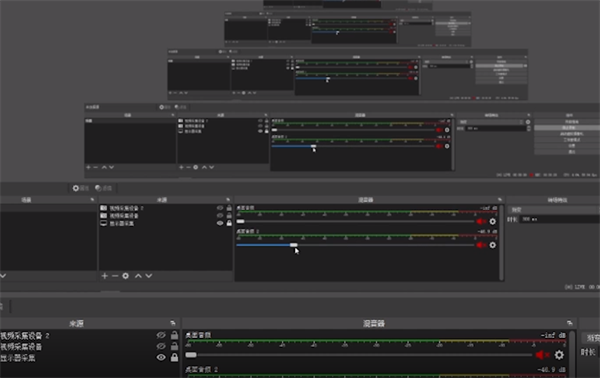
Task: Hide the foreground 显示器采集 source via eye icon
Action: tap(161, 357)
